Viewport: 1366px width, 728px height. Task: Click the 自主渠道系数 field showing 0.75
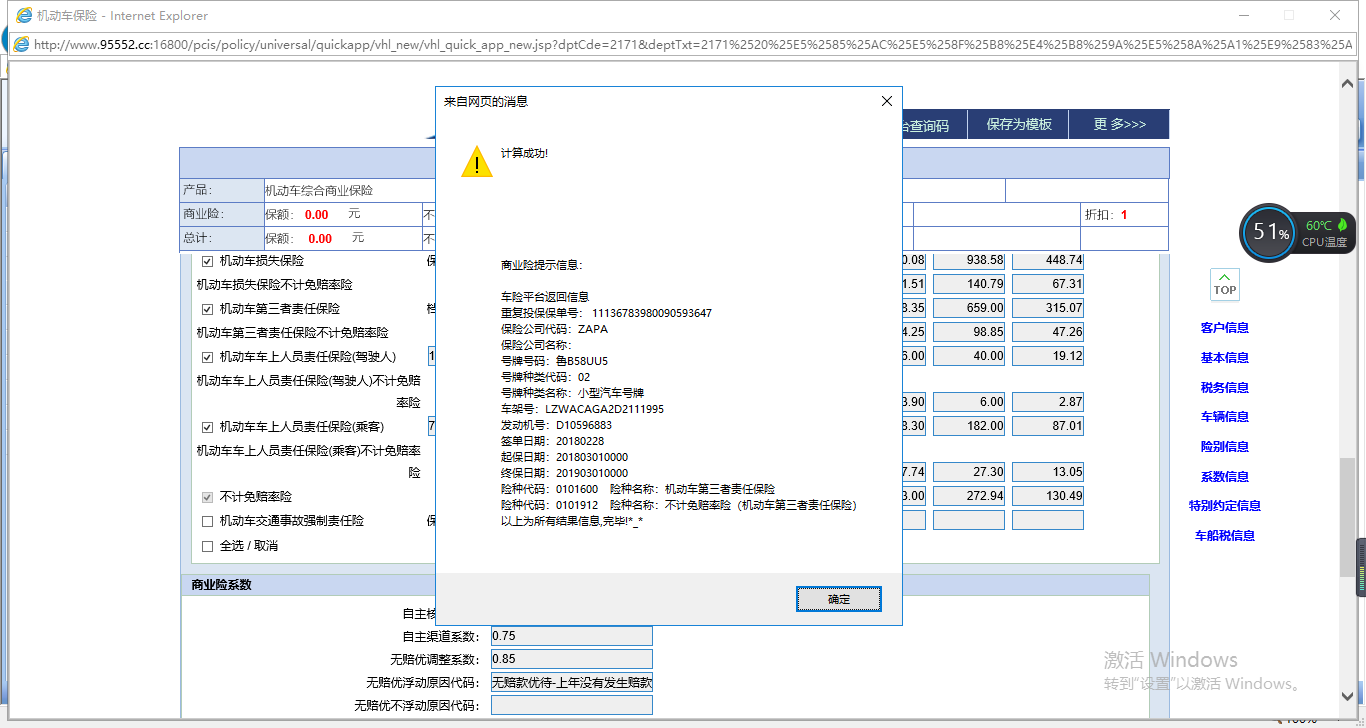571,636
